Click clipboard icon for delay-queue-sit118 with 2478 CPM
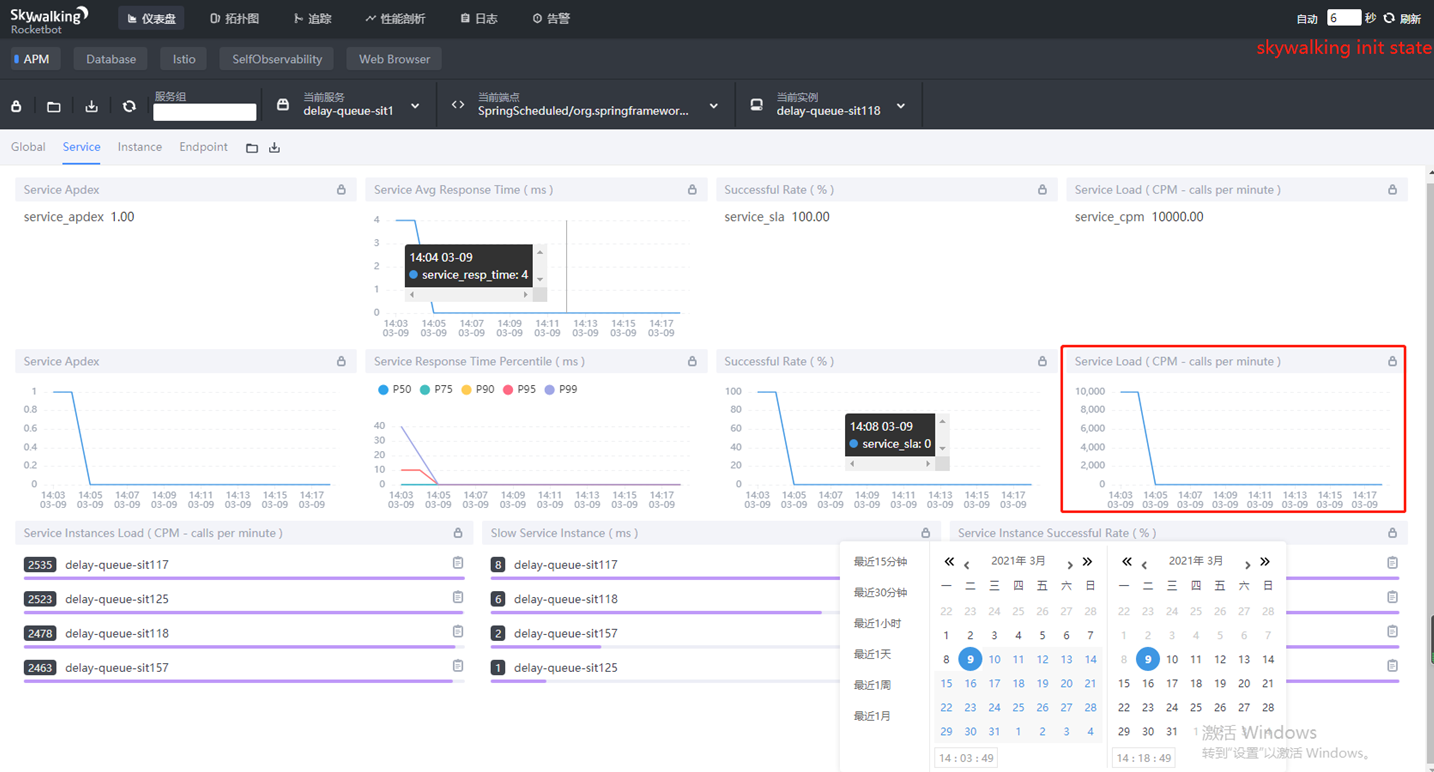Viewport: 1434px width, 772px height. 458,631
